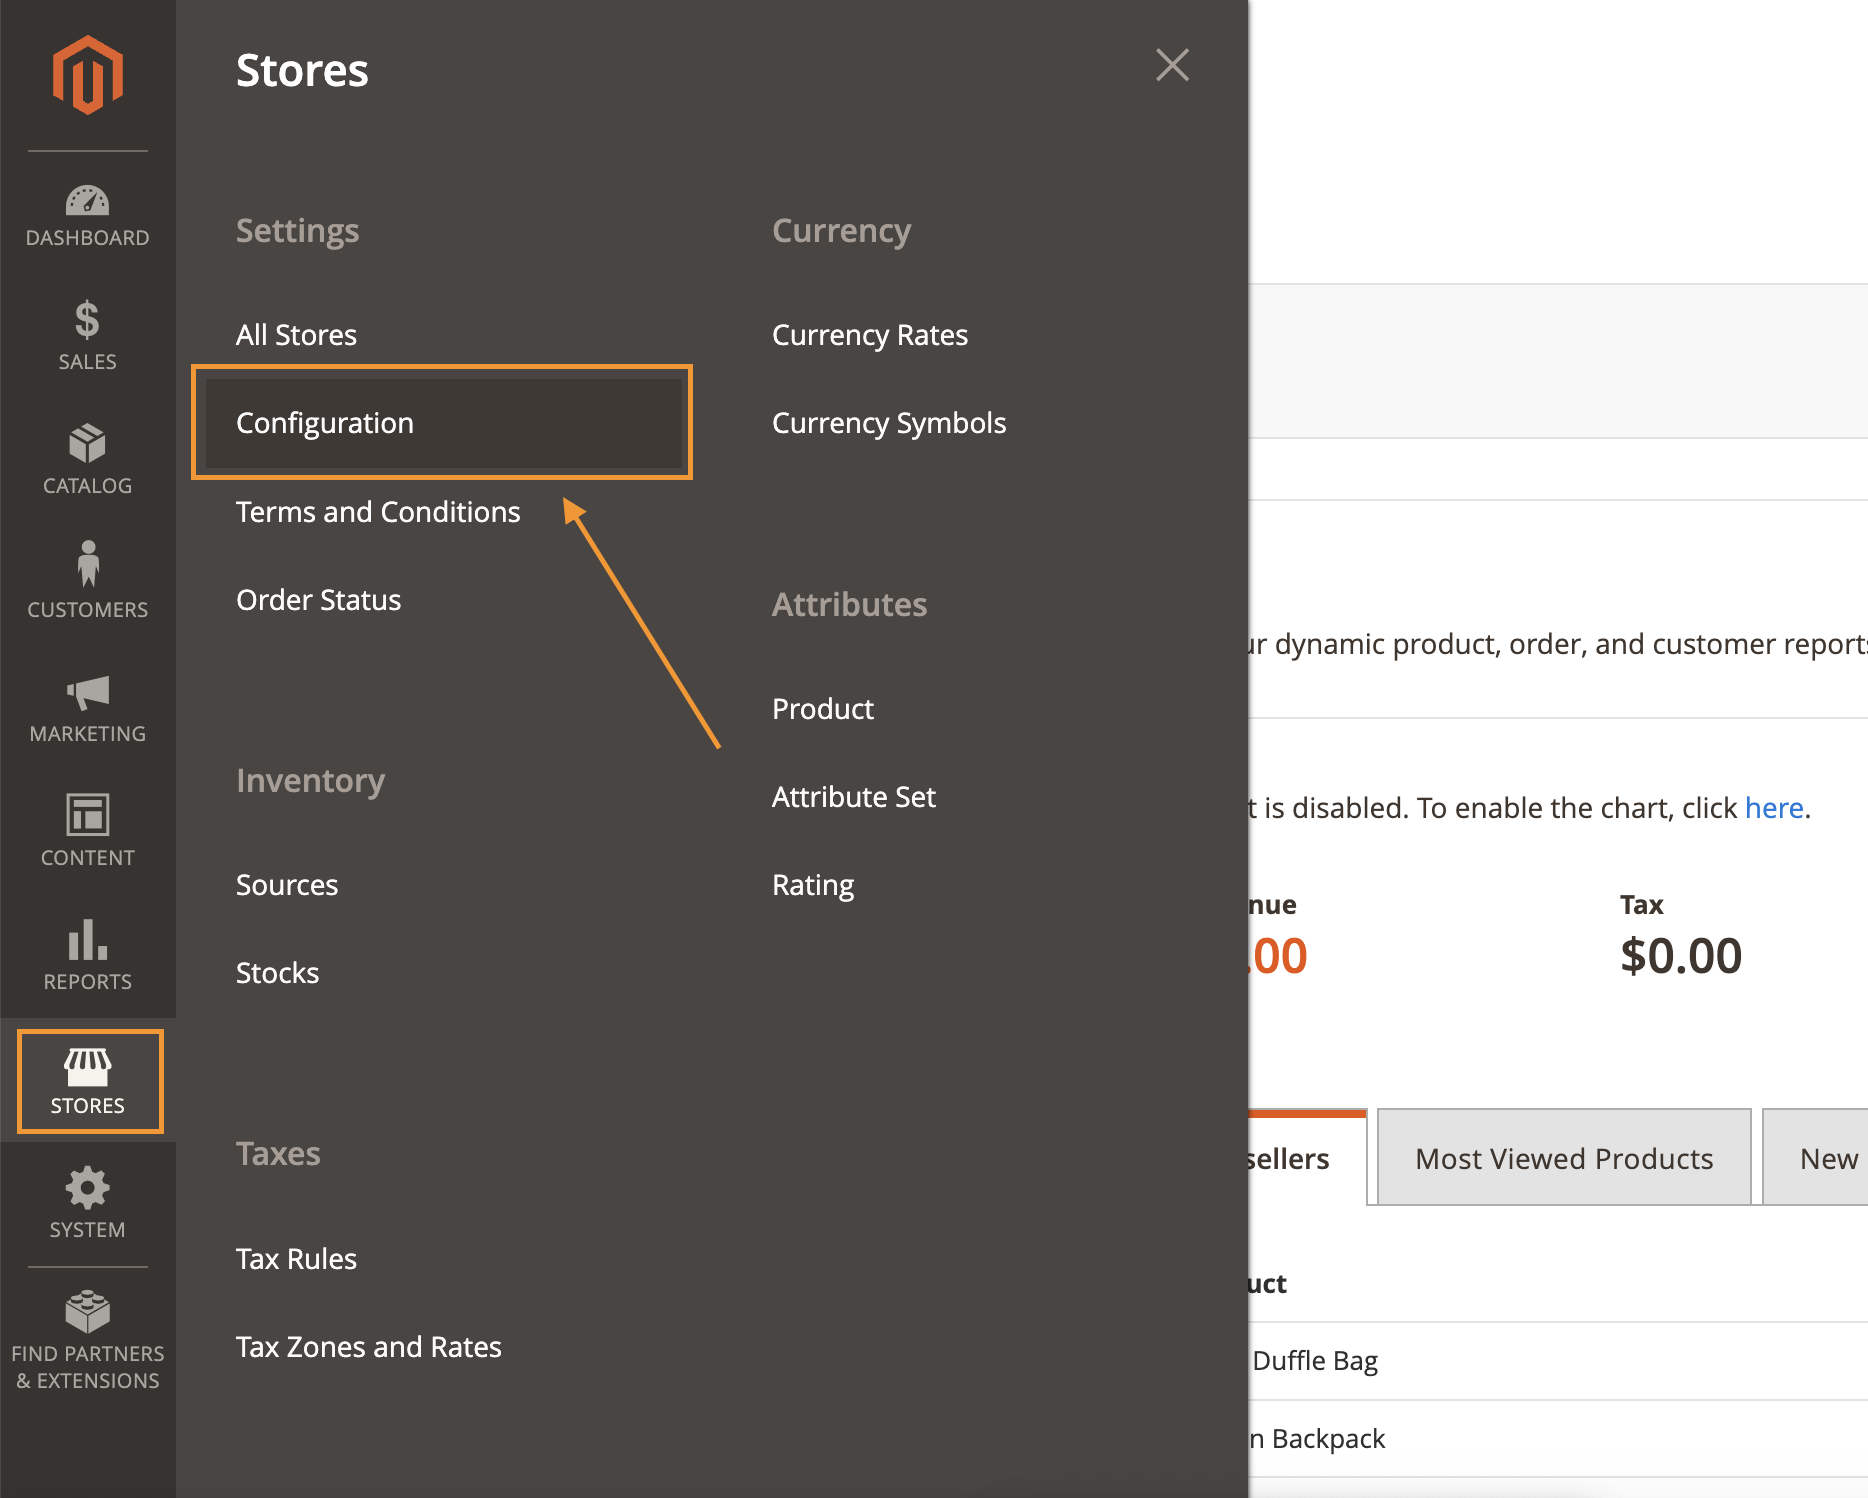
Task: Open the Dashboard from the sidebar
Action: point(87,213)
